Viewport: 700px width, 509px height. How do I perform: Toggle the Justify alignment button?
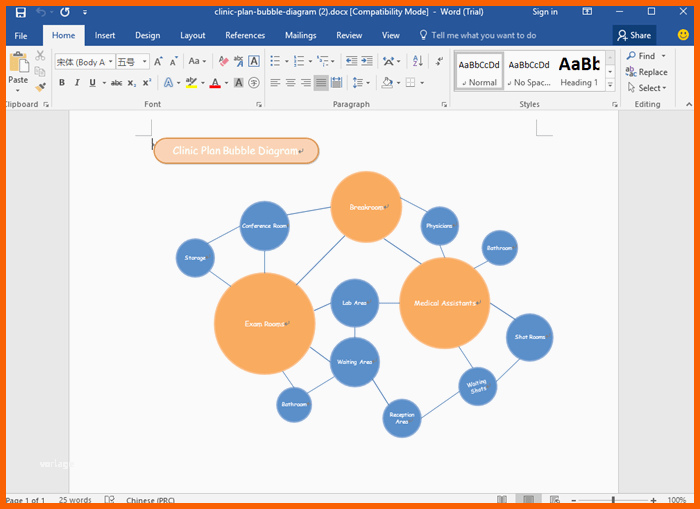coord(321,83)
